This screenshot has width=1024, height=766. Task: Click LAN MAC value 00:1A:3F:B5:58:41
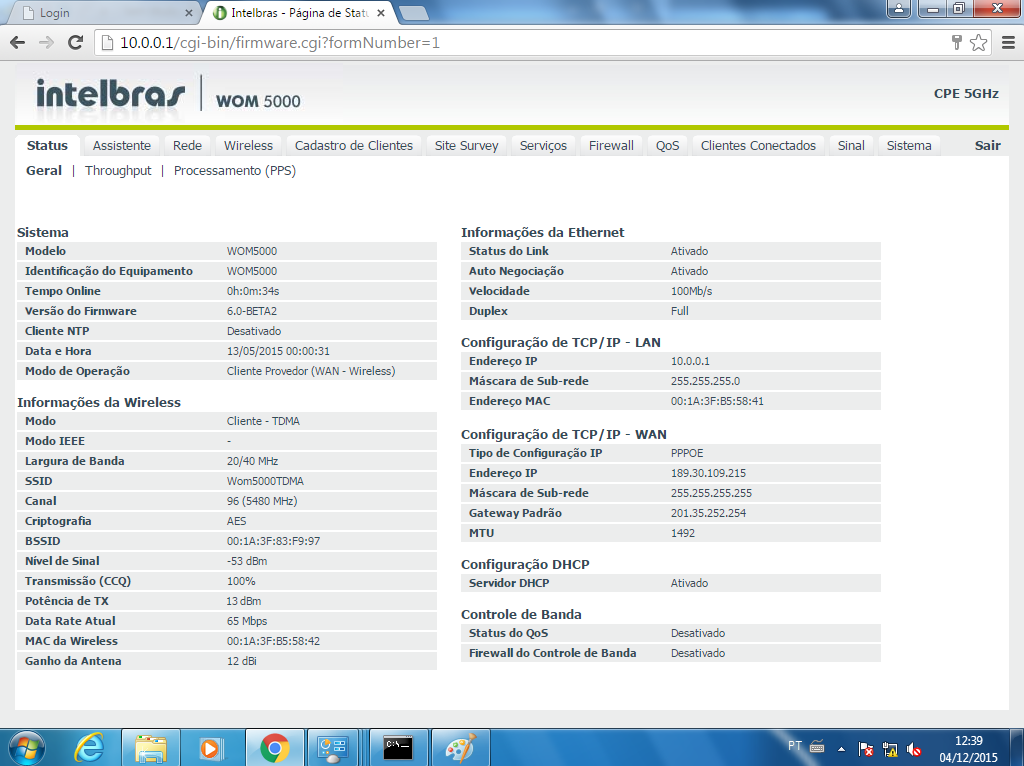(x=717, y=401)
